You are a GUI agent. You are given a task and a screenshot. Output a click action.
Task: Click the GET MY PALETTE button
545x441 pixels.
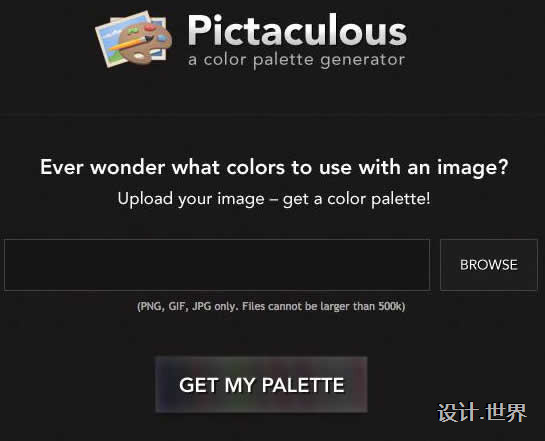click(261, 385)
